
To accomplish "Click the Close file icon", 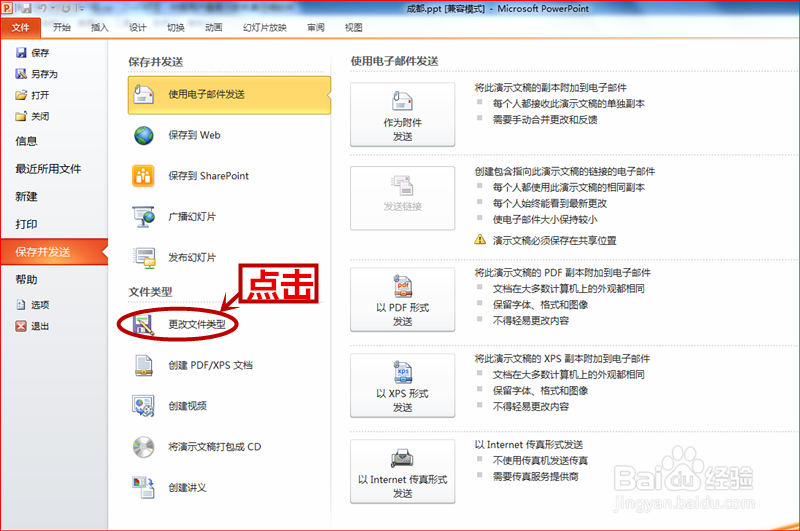I will [21, 116].
